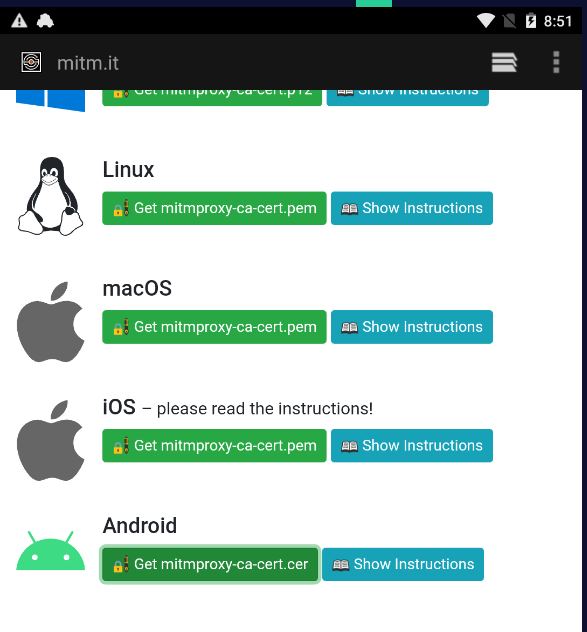
Task: Get Android mitmproxy-ca-cert.cer certificate
Action: point(210,564)
